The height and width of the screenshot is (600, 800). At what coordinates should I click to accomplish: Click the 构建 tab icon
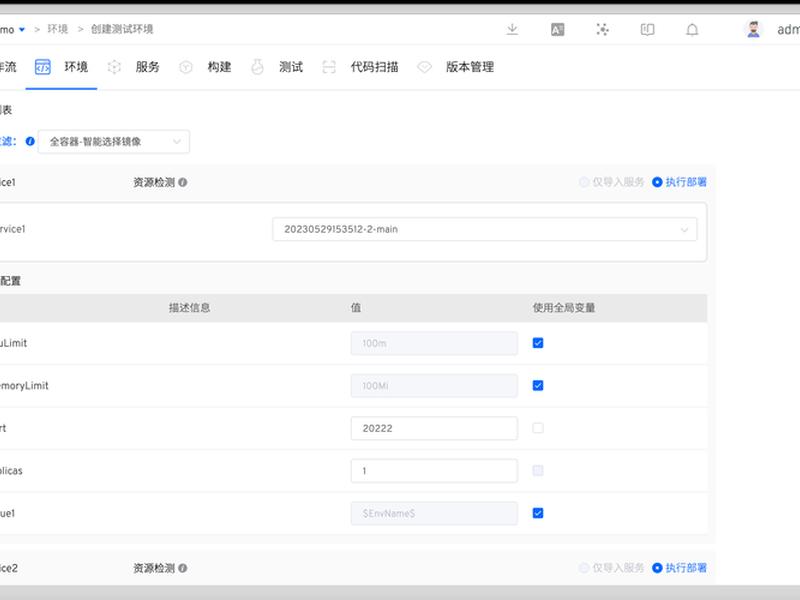click(186, 67)
